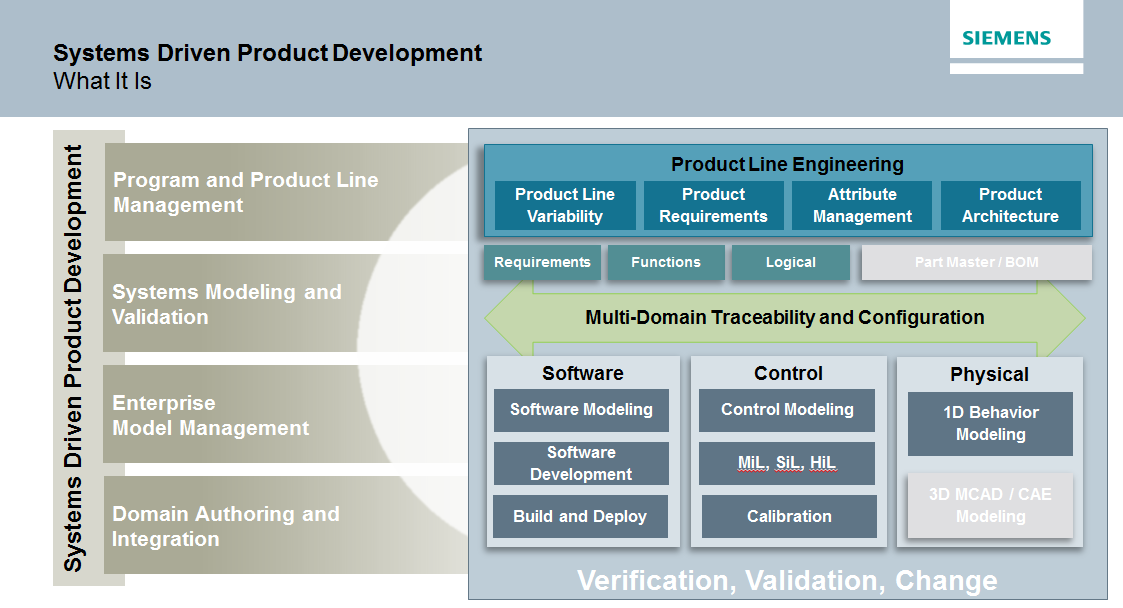Toggle the Requirements box
This screenshot has height=608, width=1123.
click(542, 262)
